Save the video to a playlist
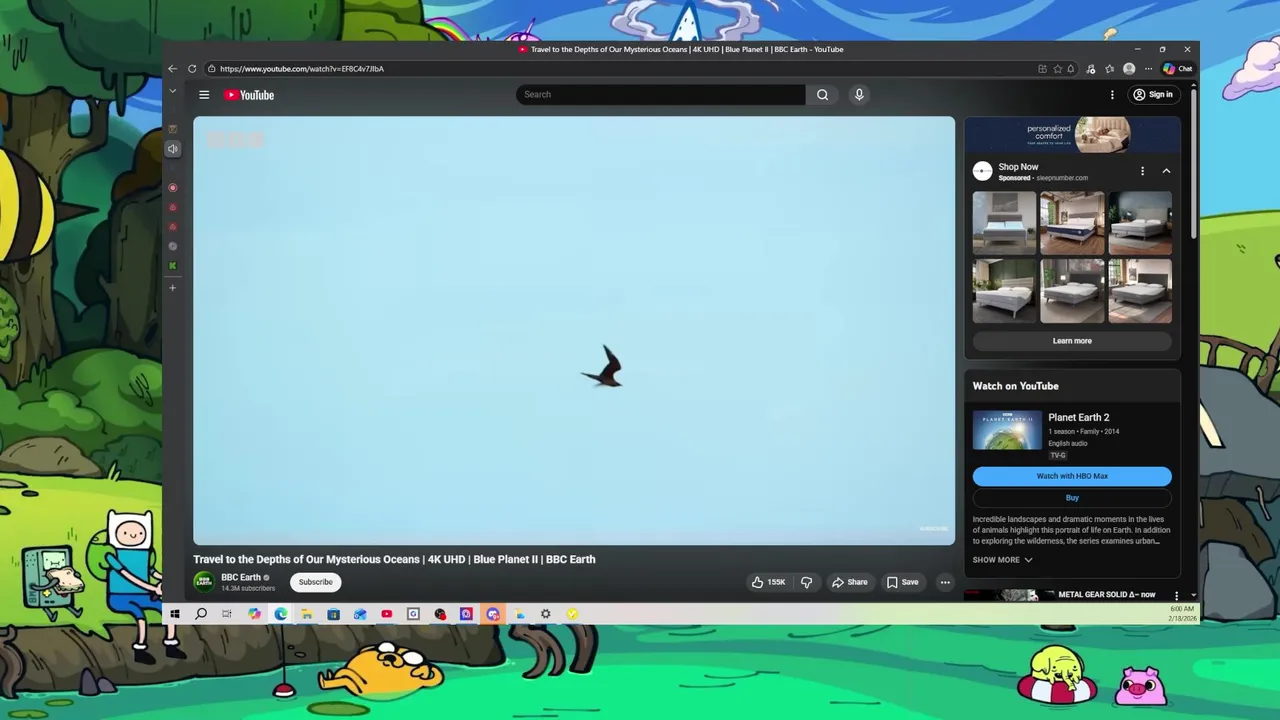Viewport: 1280px width, 720px height. (902, 582)
